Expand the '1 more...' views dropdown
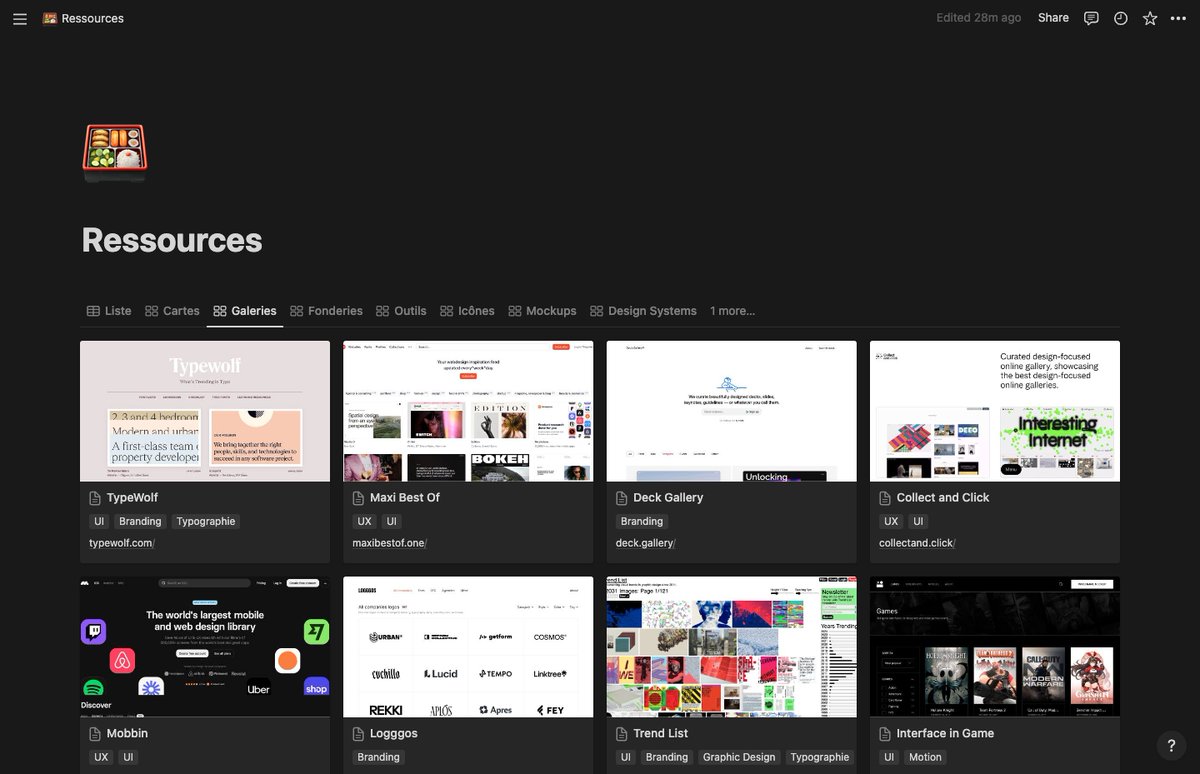1200x774 pixels. (732, 311)
